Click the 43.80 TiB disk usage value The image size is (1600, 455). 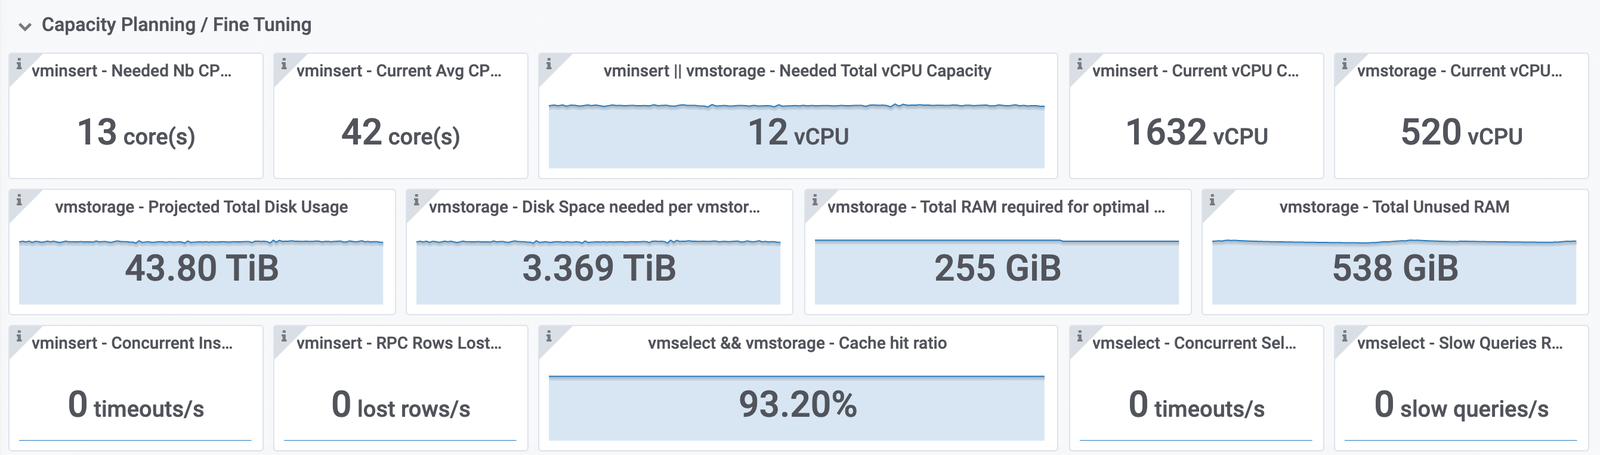pos(201,268)
